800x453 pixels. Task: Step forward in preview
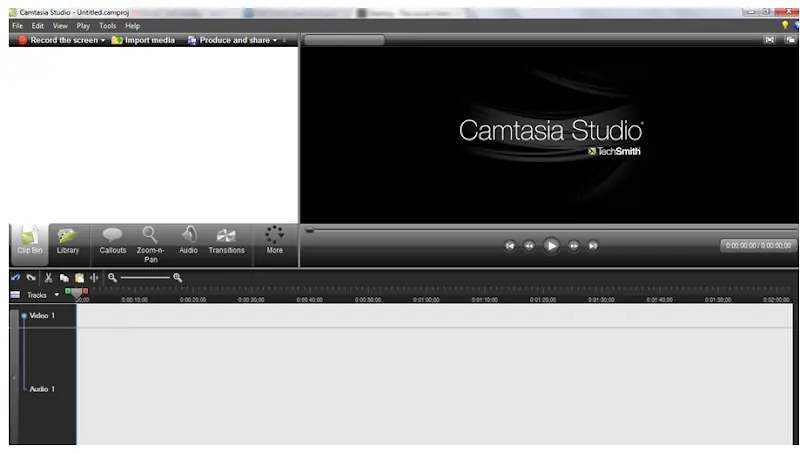tap(573, 246)
